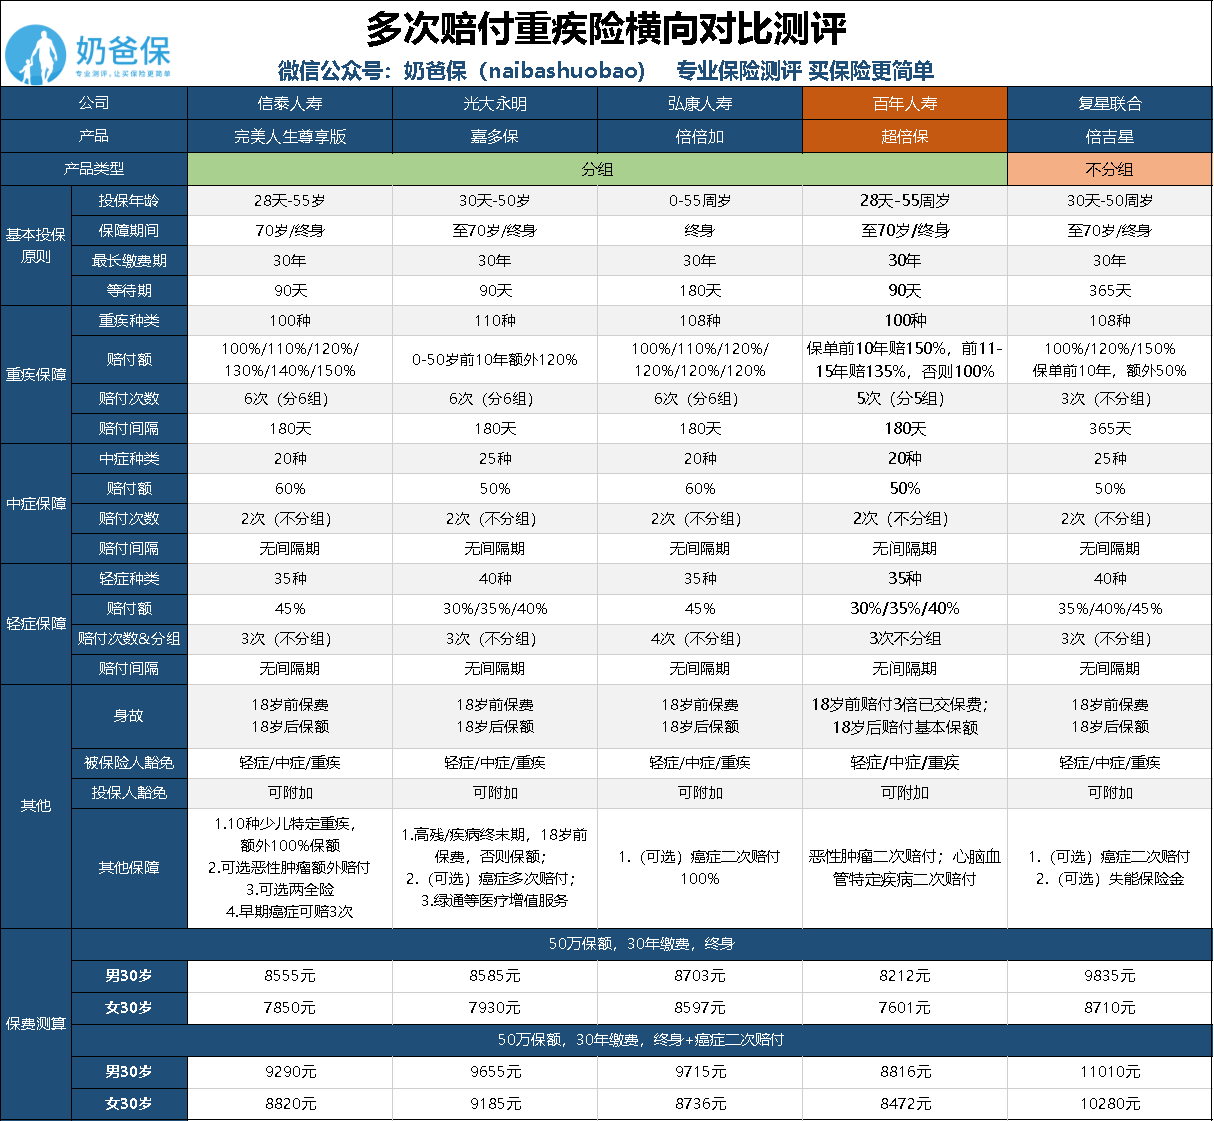Click product name 完美人生尊享版
Image resolution: width=1214 pixels, height=1121 pixels.
[x=290, y=137]
